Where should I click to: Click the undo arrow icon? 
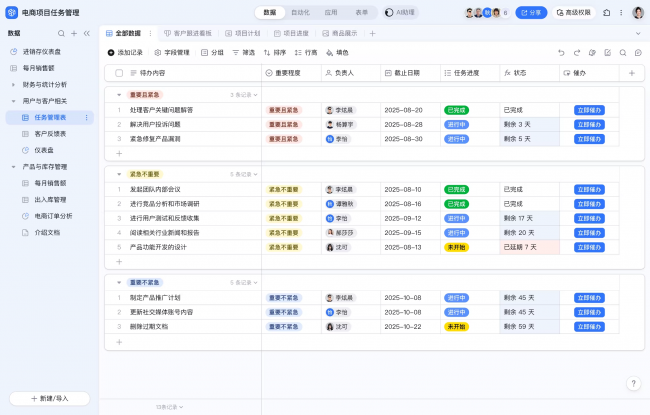(561, 52)
